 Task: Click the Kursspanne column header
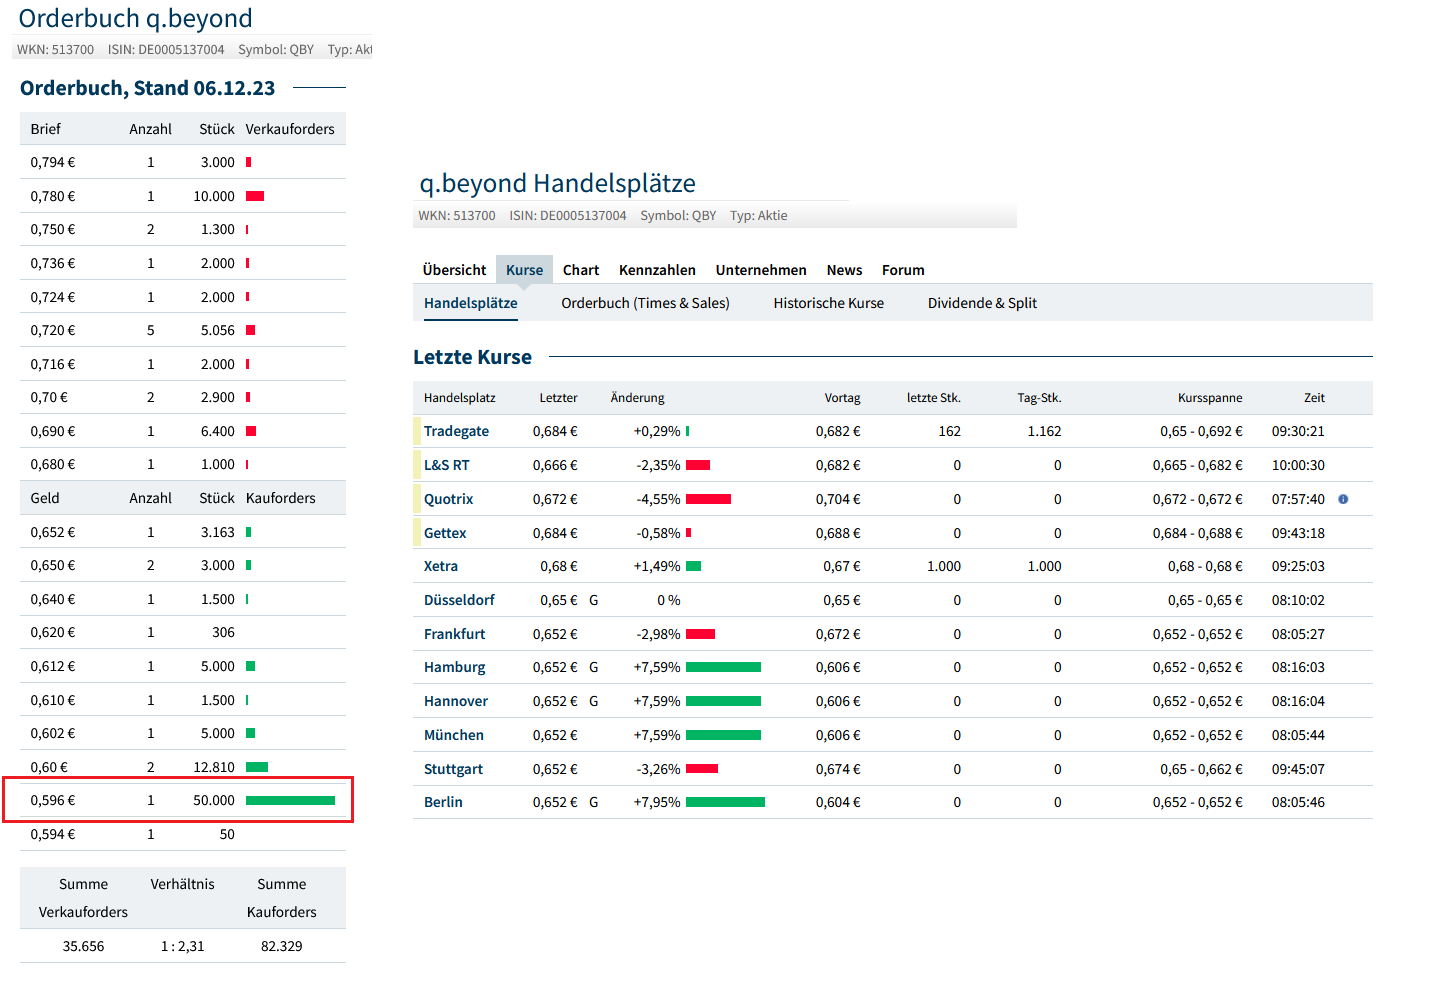click(1210, 398)
